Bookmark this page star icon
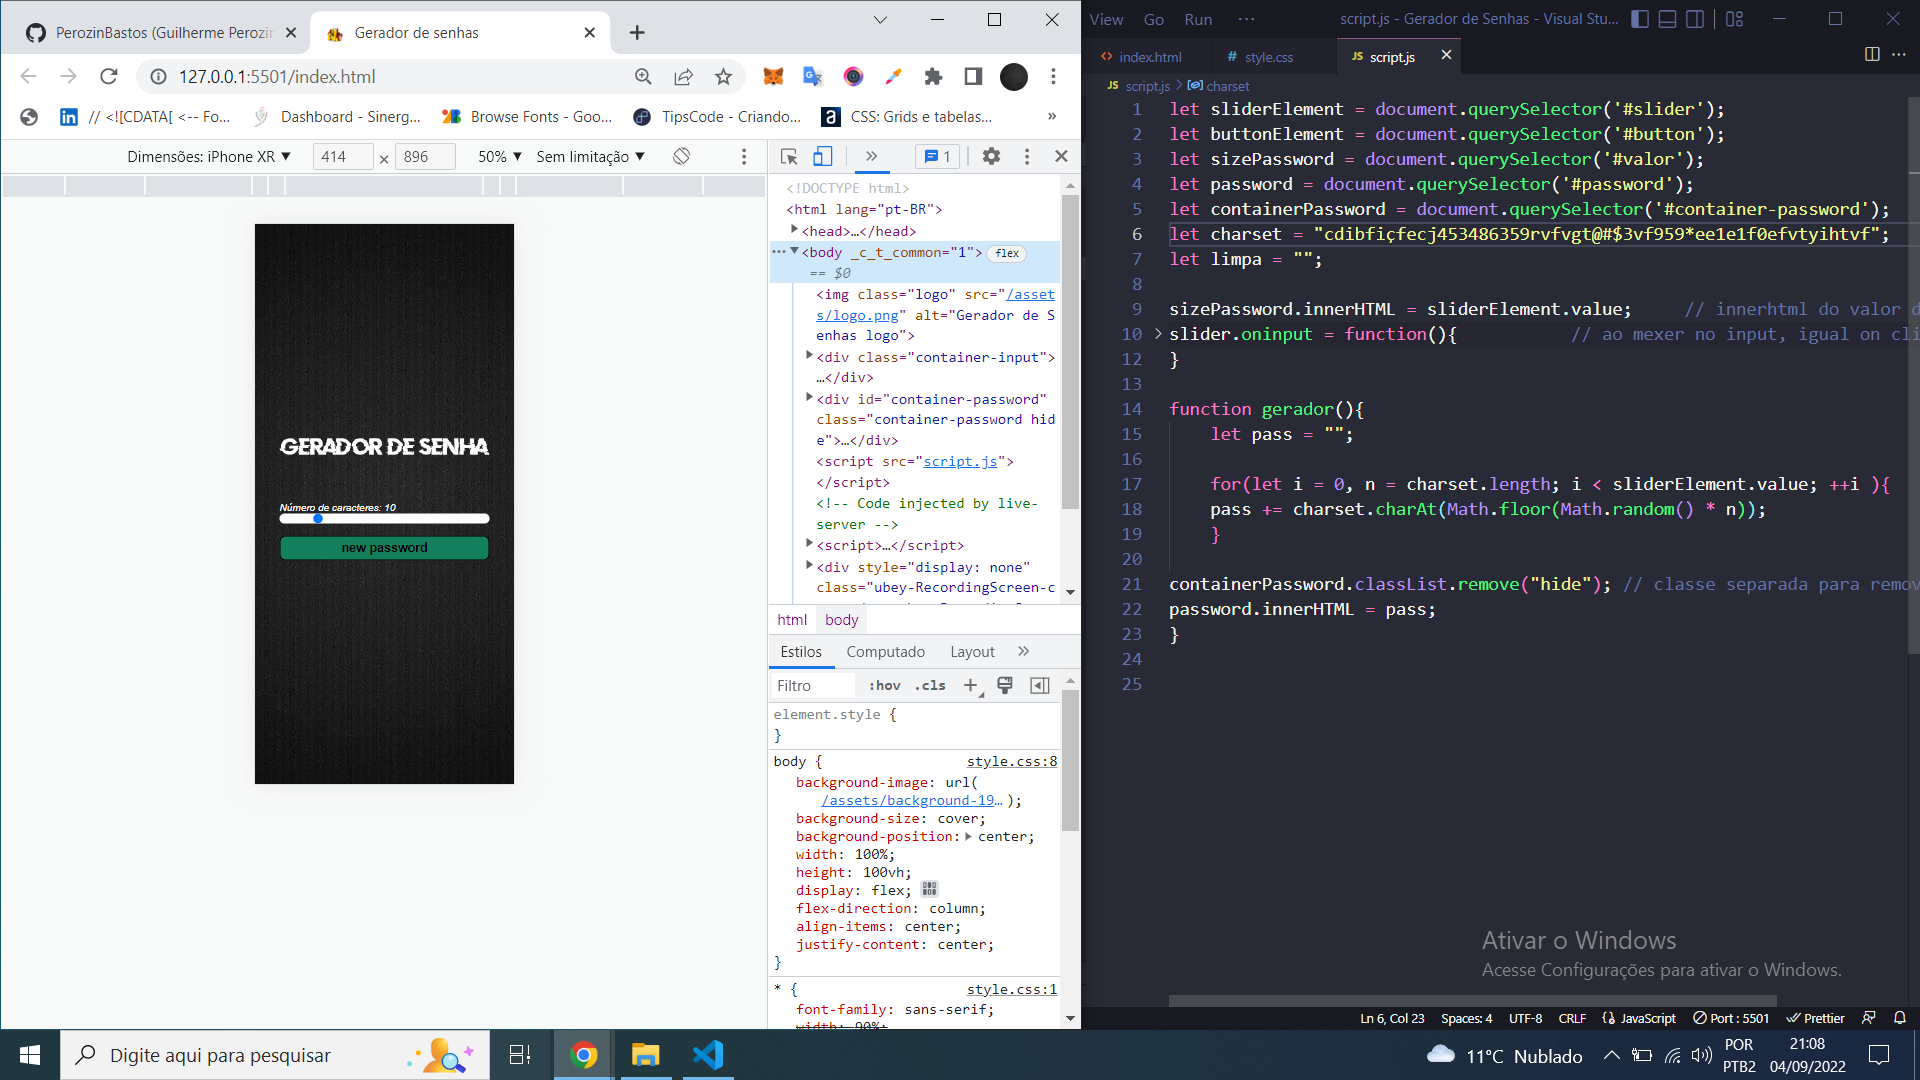Image resolution: width=1920 pixels, height=1080 pixels. [x=723, y=76]
